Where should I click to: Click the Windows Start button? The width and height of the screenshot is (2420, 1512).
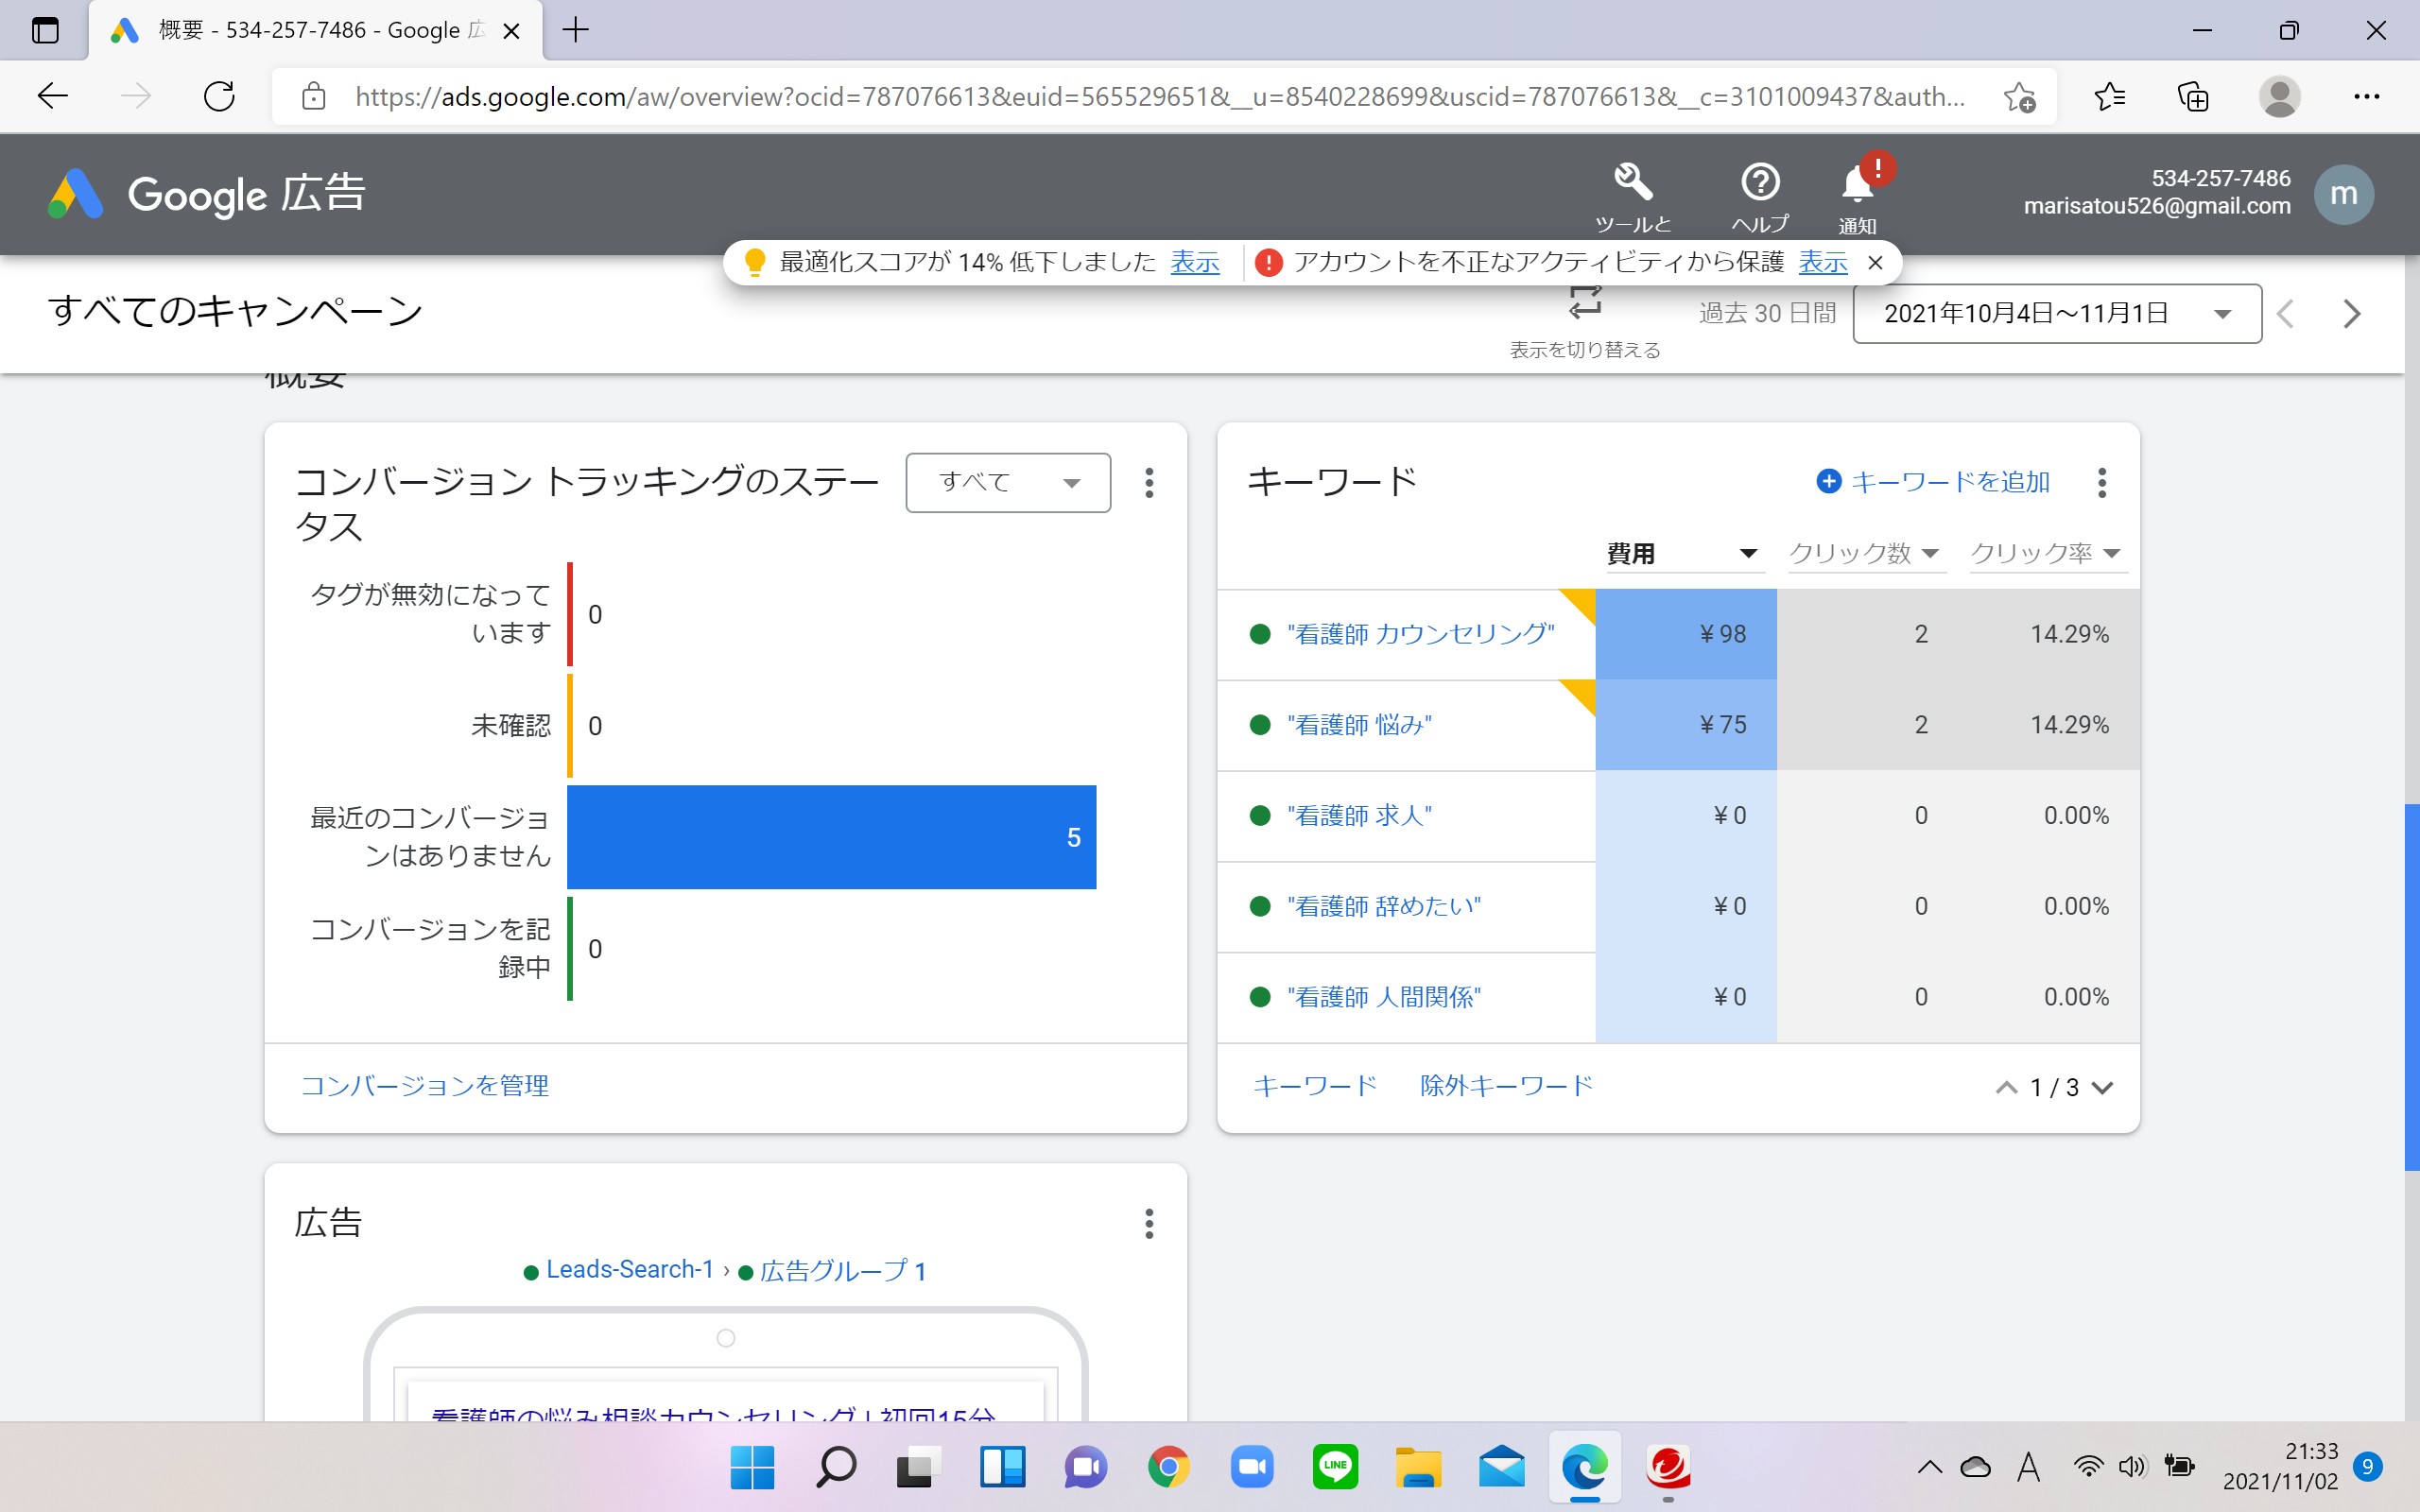752,1467
